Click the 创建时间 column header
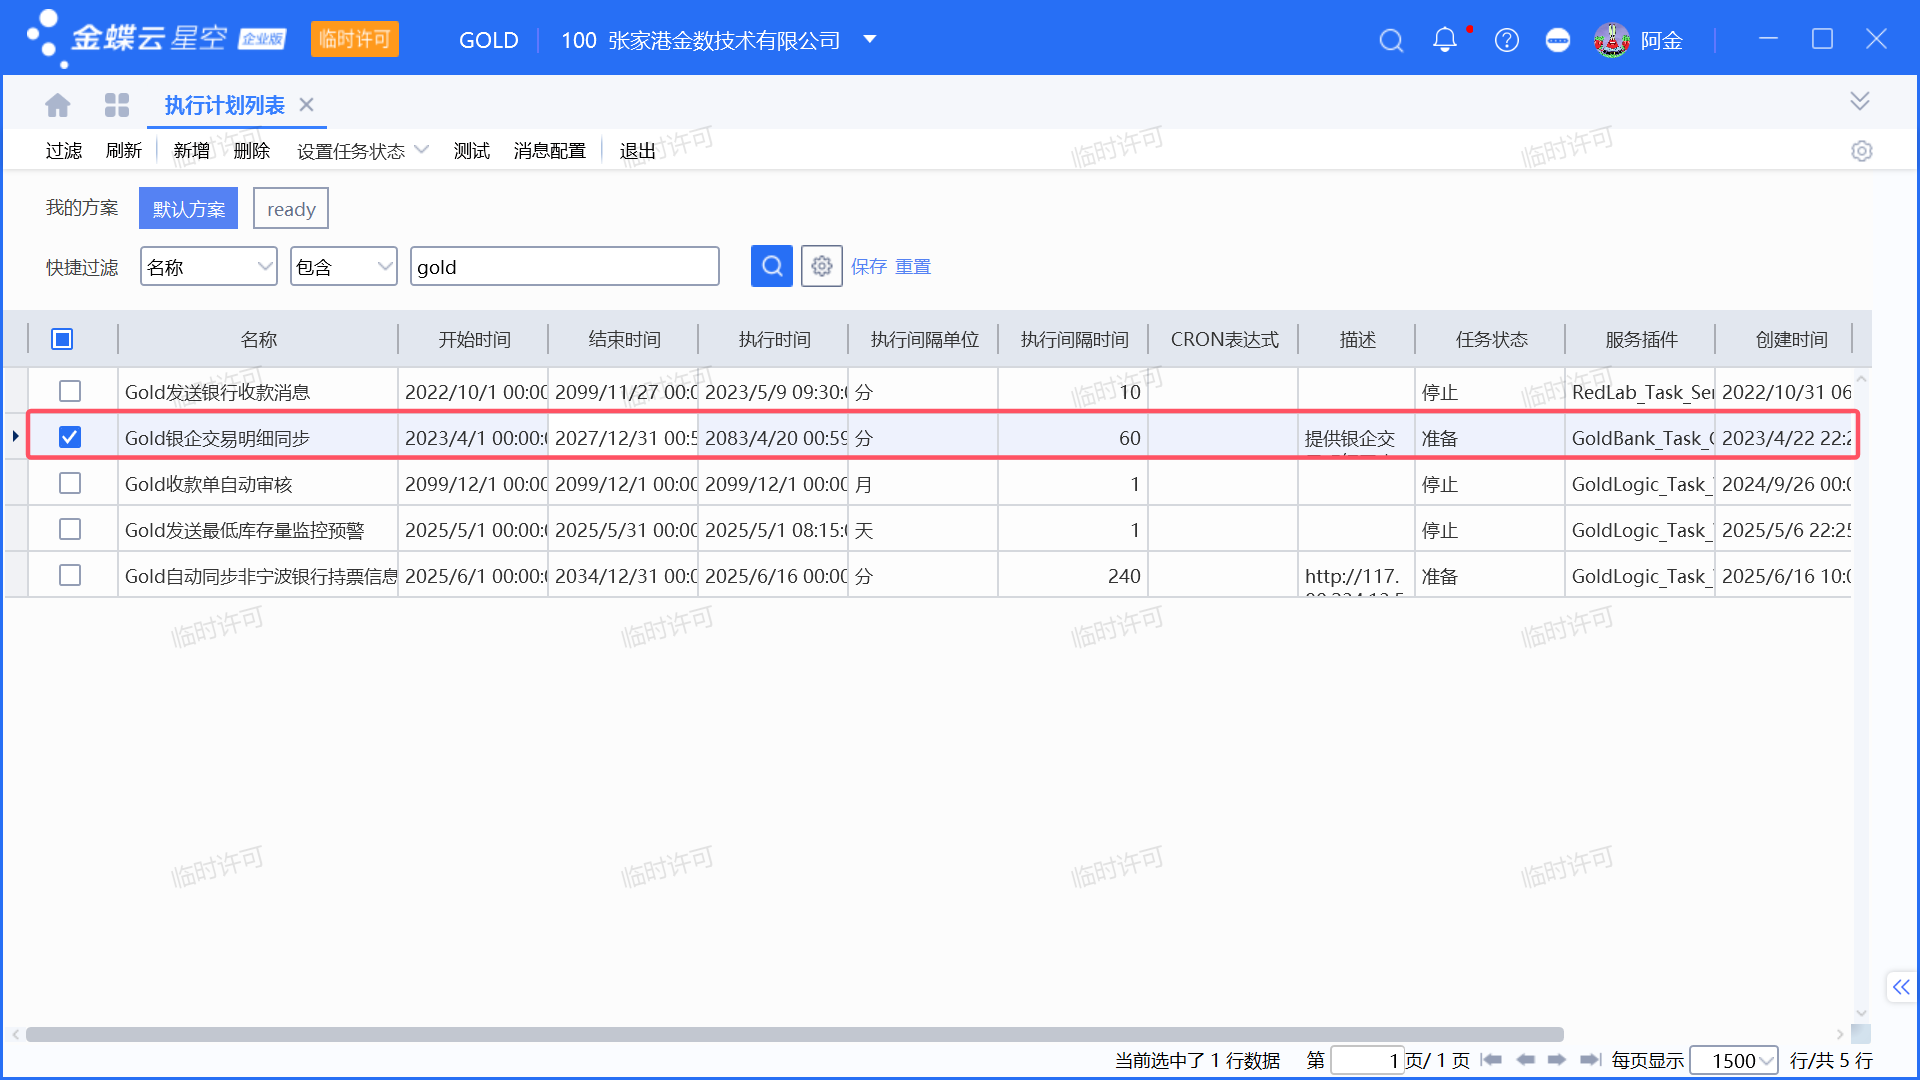Viewport: 1920px width, 1080px height. coord(1791,339)
